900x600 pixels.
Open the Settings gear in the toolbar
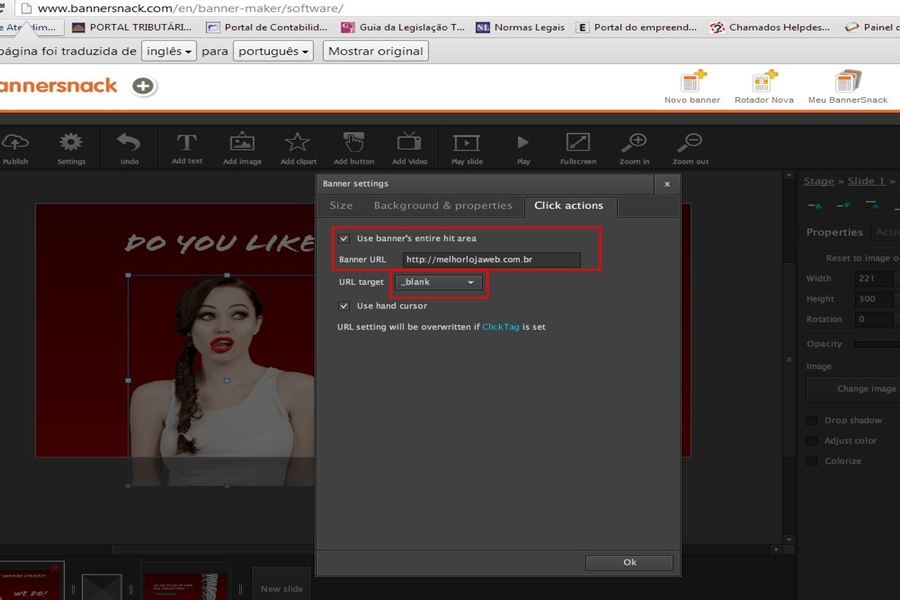pyautogui.click(x=71, y=148)
